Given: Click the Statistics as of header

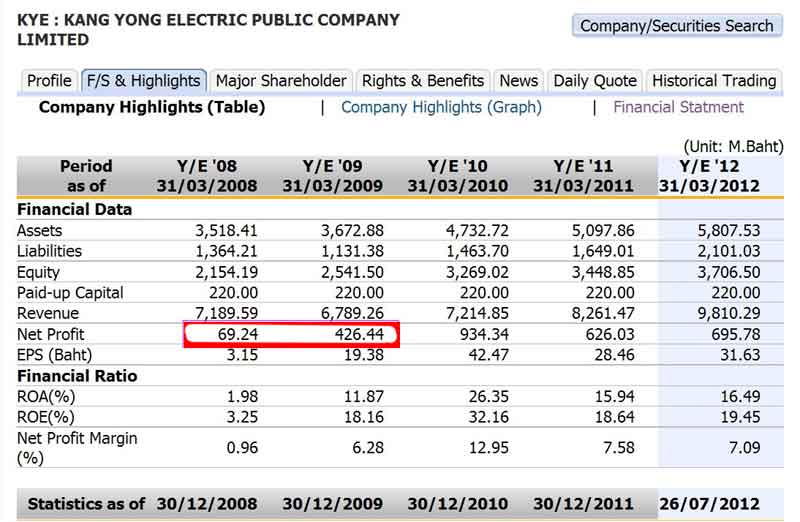Looking at the screenshot, I should [86, 504].
